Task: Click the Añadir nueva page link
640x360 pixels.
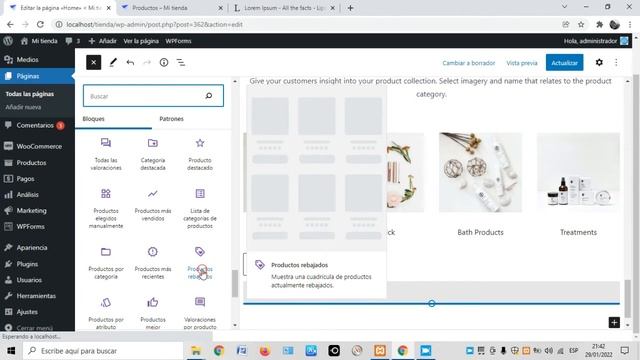Action: click(x=23, y=107)
